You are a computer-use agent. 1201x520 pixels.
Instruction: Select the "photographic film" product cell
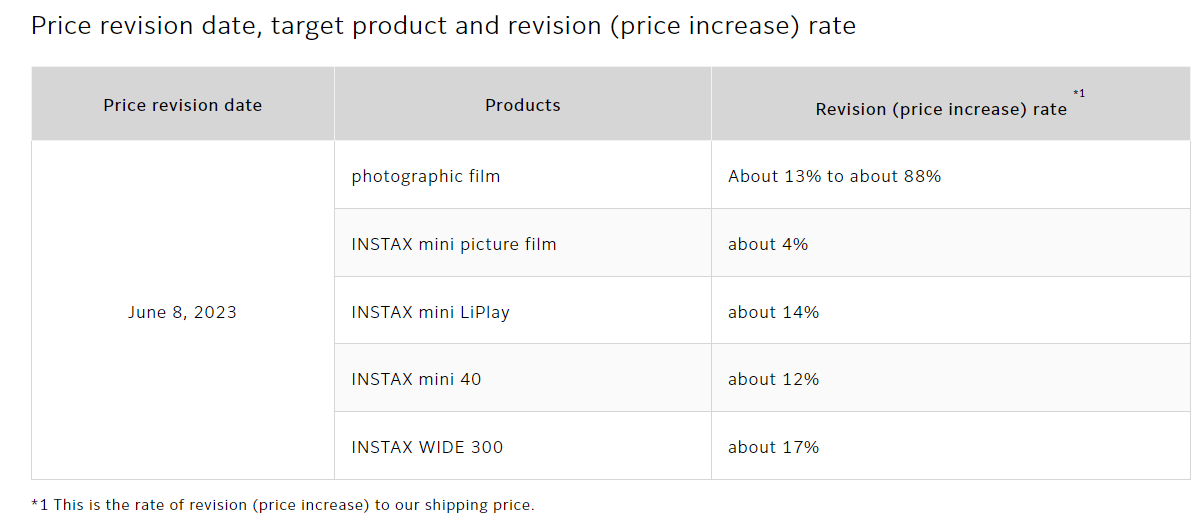tap(426, 176)
